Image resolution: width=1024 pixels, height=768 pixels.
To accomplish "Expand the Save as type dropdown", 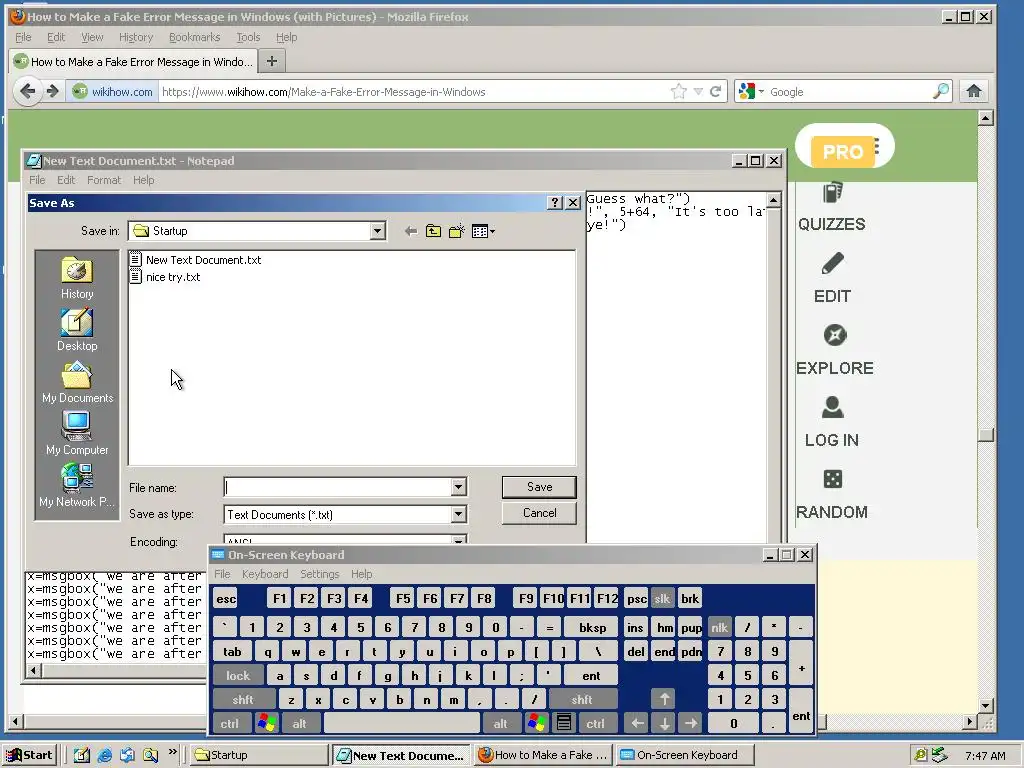I will coord(458,515).
